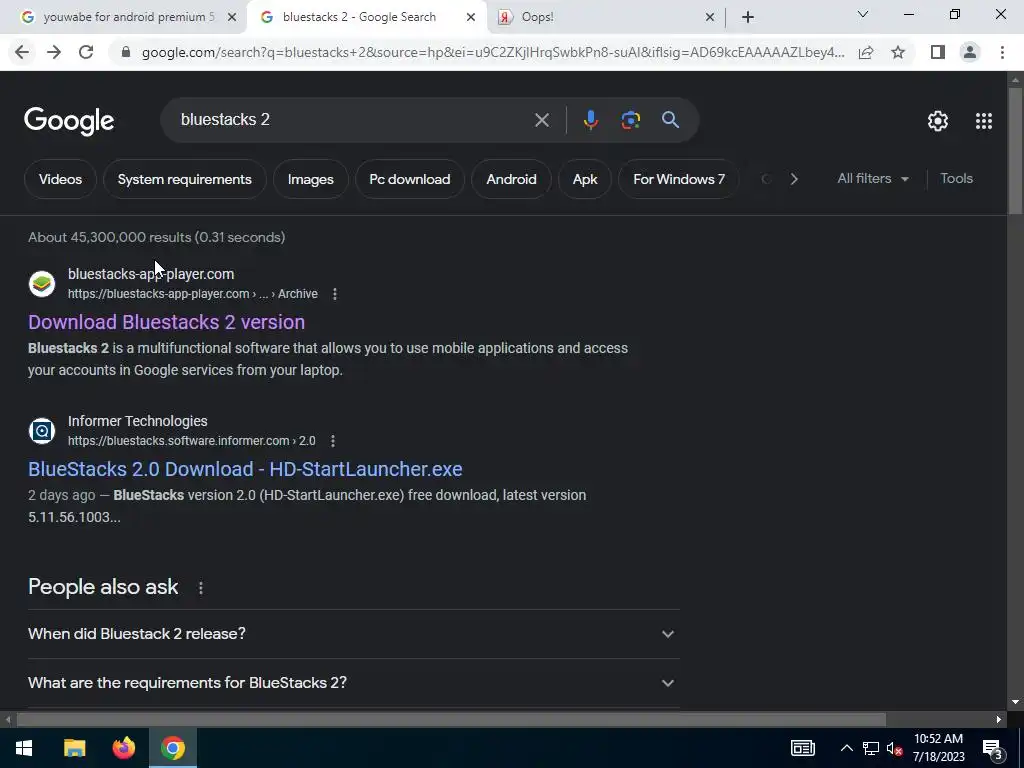Open the tab search dropdown arrow
The height and width of the screenshot is (768, 1024).
coord(863,14)
